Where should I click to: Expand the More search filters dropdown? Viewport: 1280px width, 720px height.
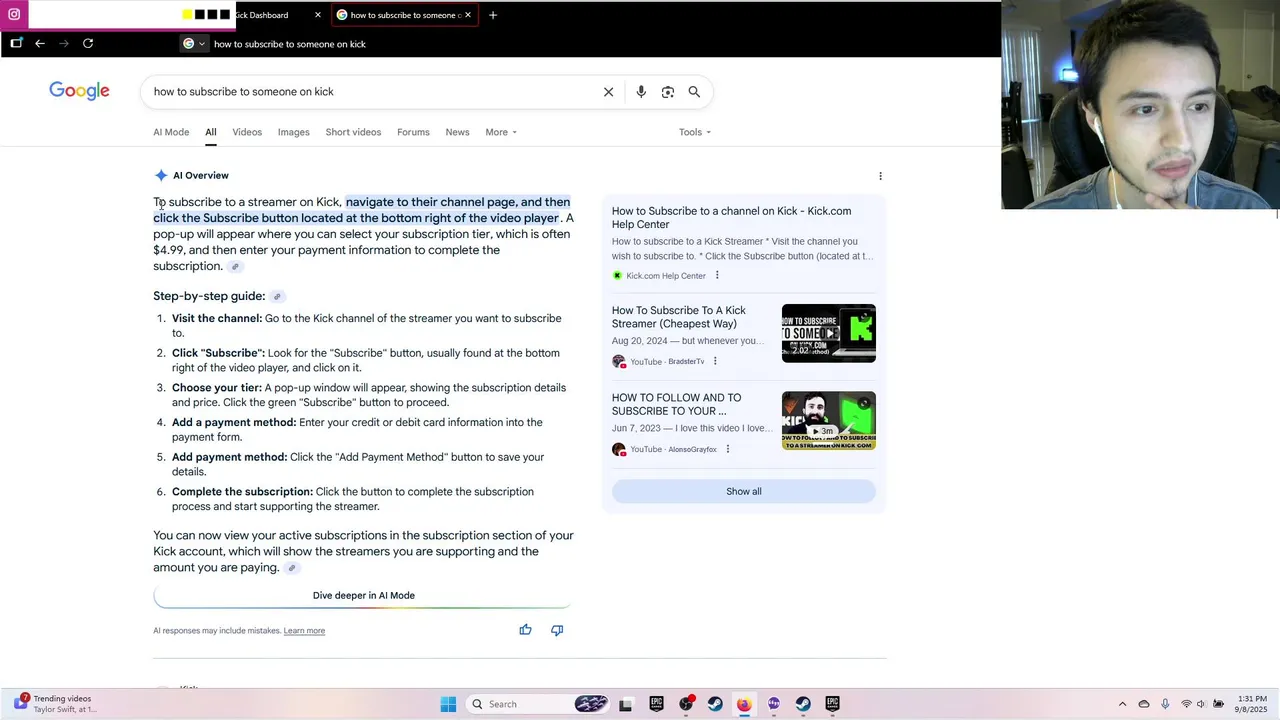[x=501, y=132]
